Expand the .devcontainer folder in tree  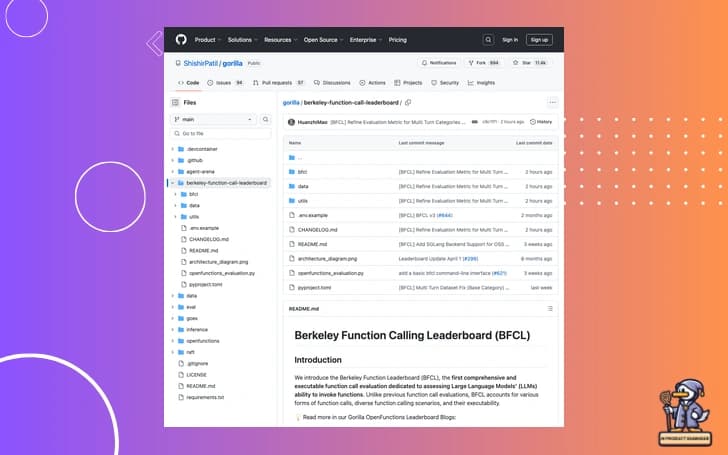pyautogui.click(x=173, y=148)
